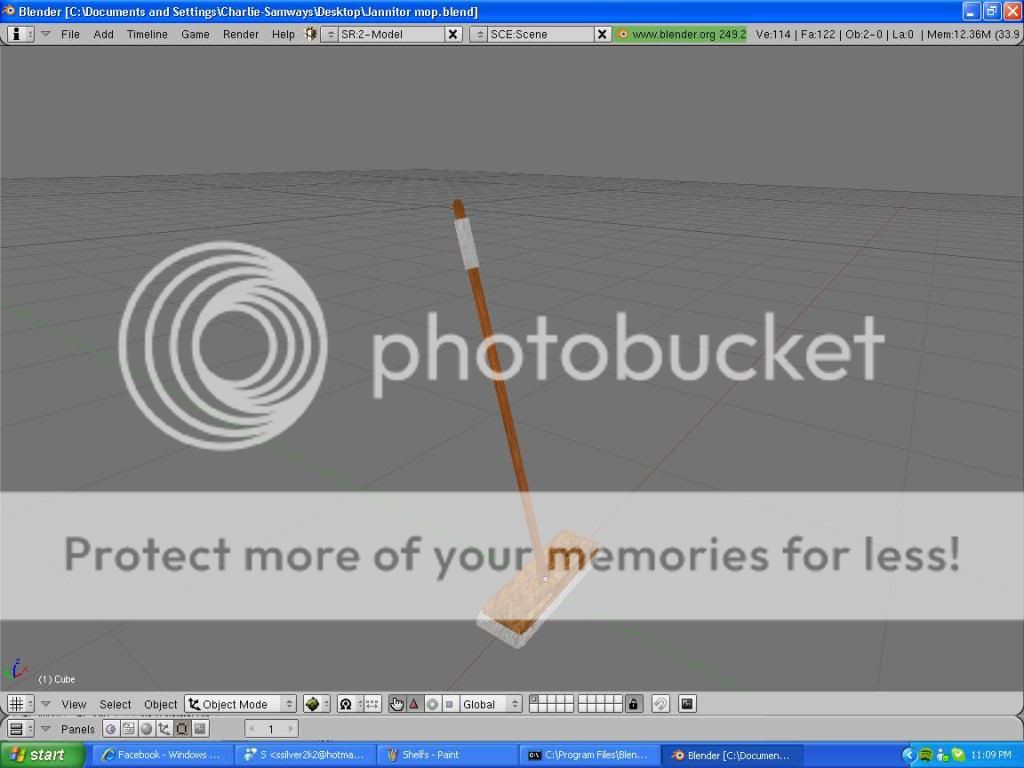Switch to Shelfs - Paint taskbar item
1024x768 pixels.
(x=446, y=755)
